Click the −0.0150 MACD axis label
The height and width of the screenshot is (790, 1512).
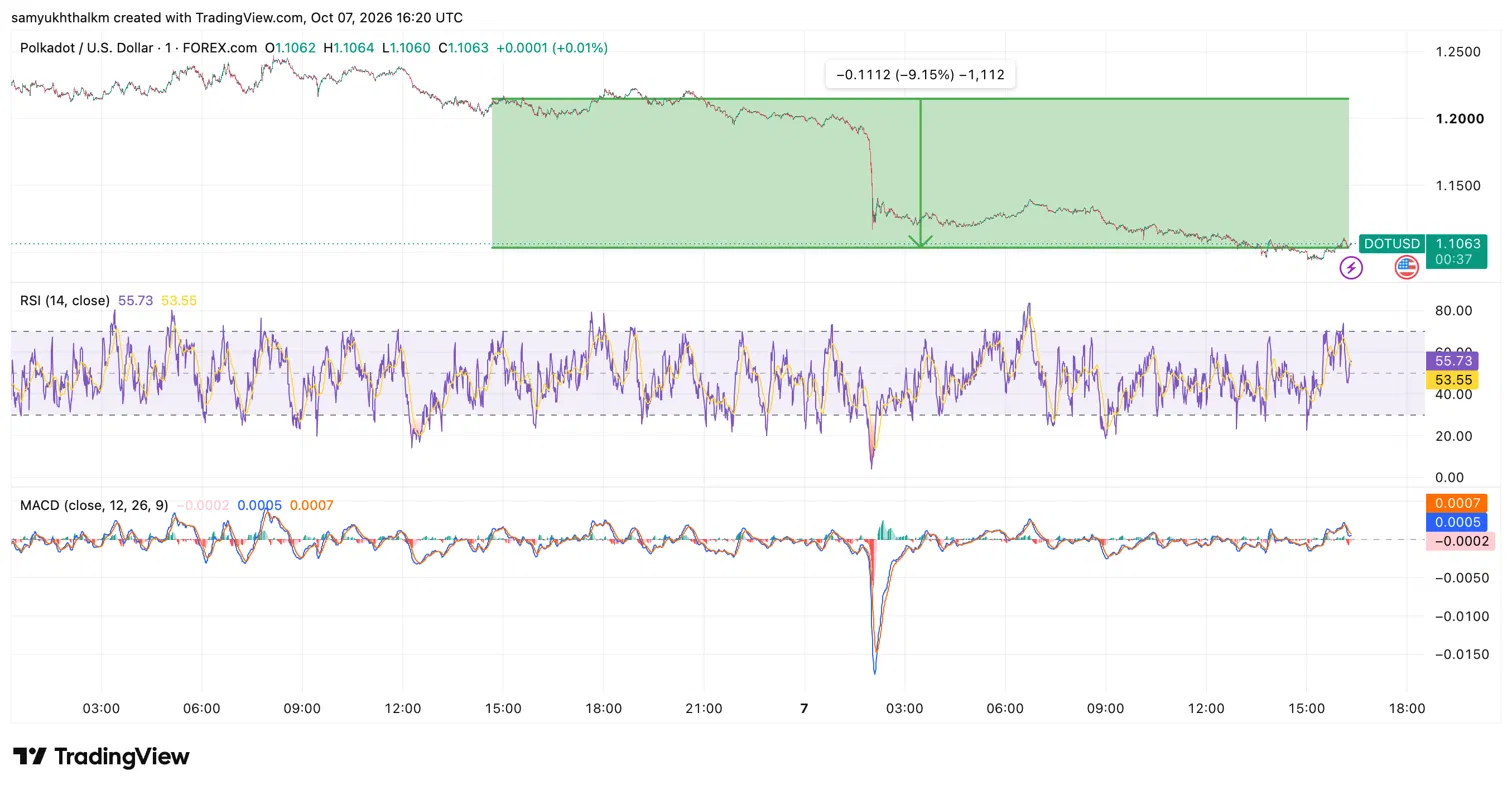click(1460, 654)
